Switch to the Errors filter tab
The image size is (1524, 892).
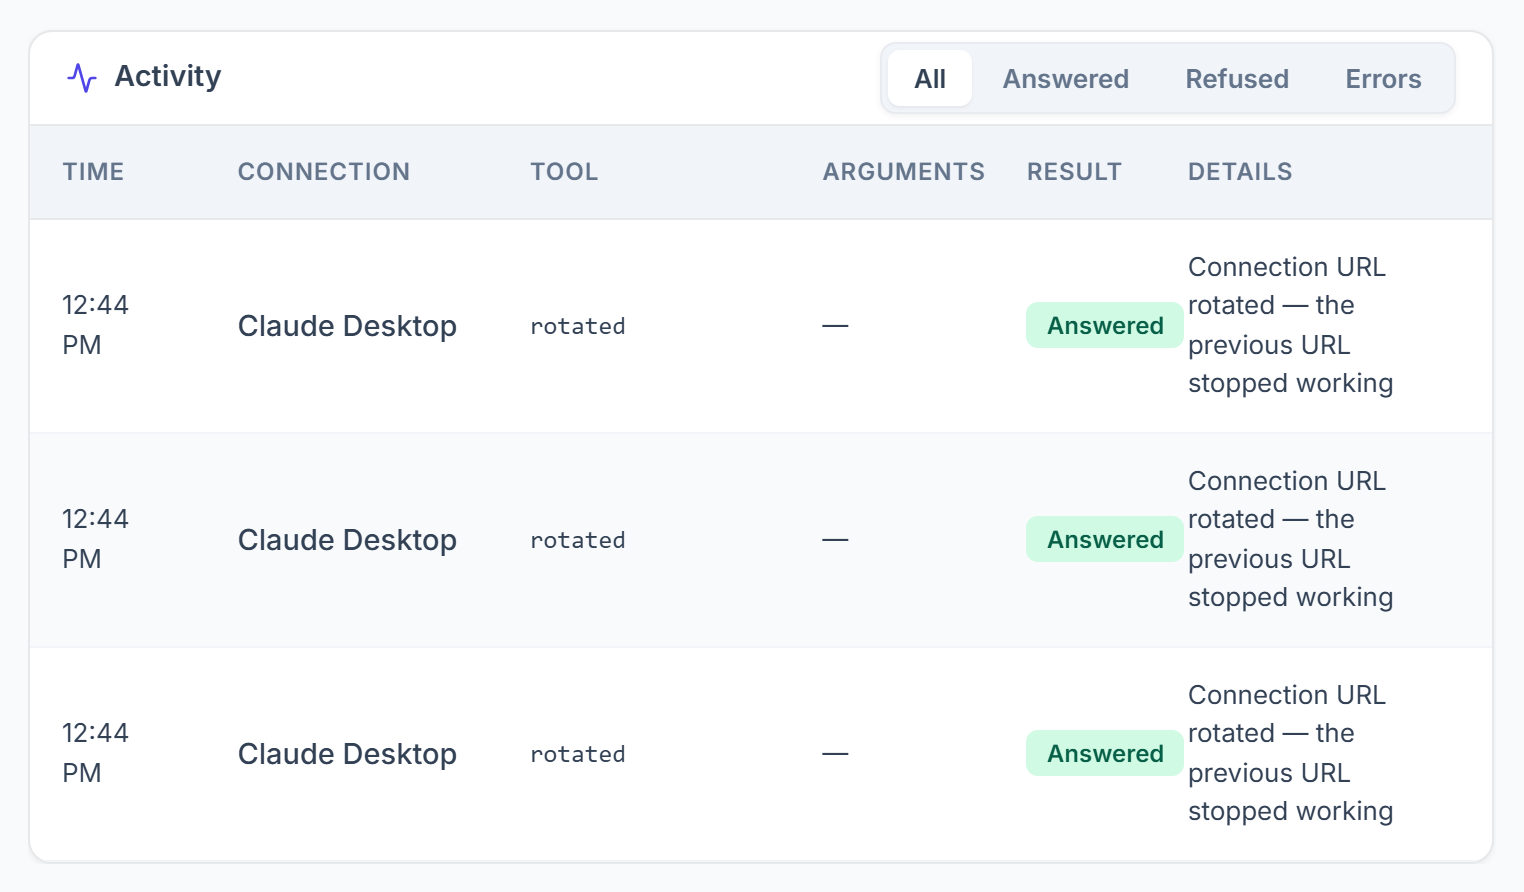point(1383,78)
